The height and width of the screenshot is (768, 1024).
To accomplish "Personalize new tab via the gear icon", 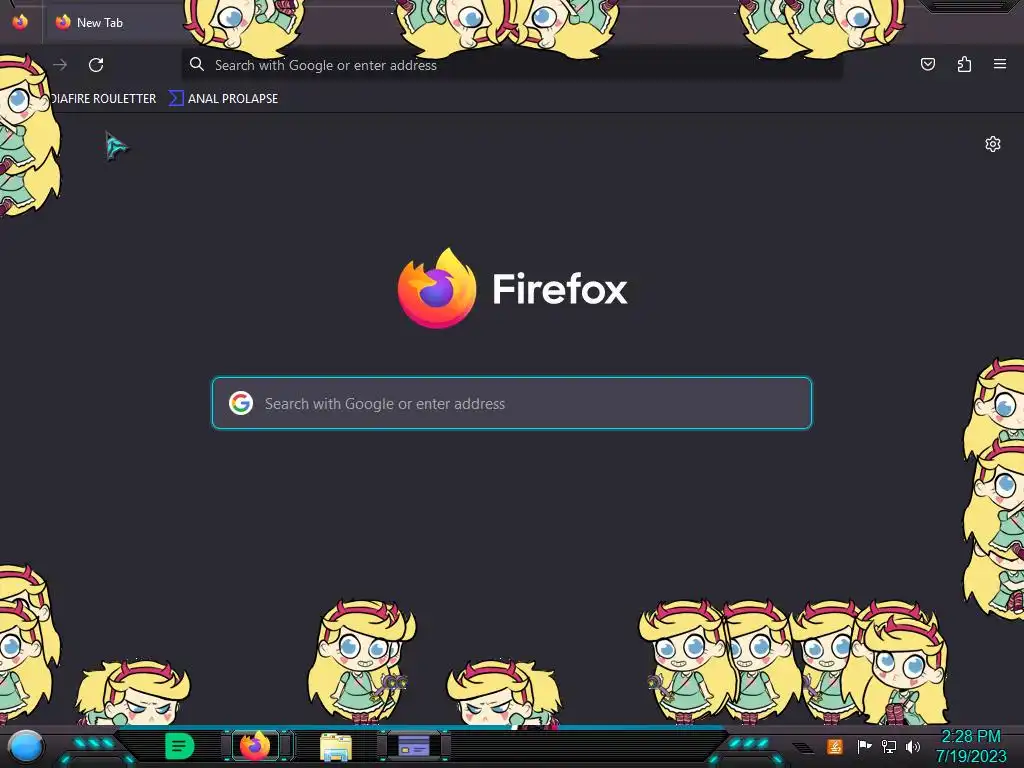I will coord(993,144).
